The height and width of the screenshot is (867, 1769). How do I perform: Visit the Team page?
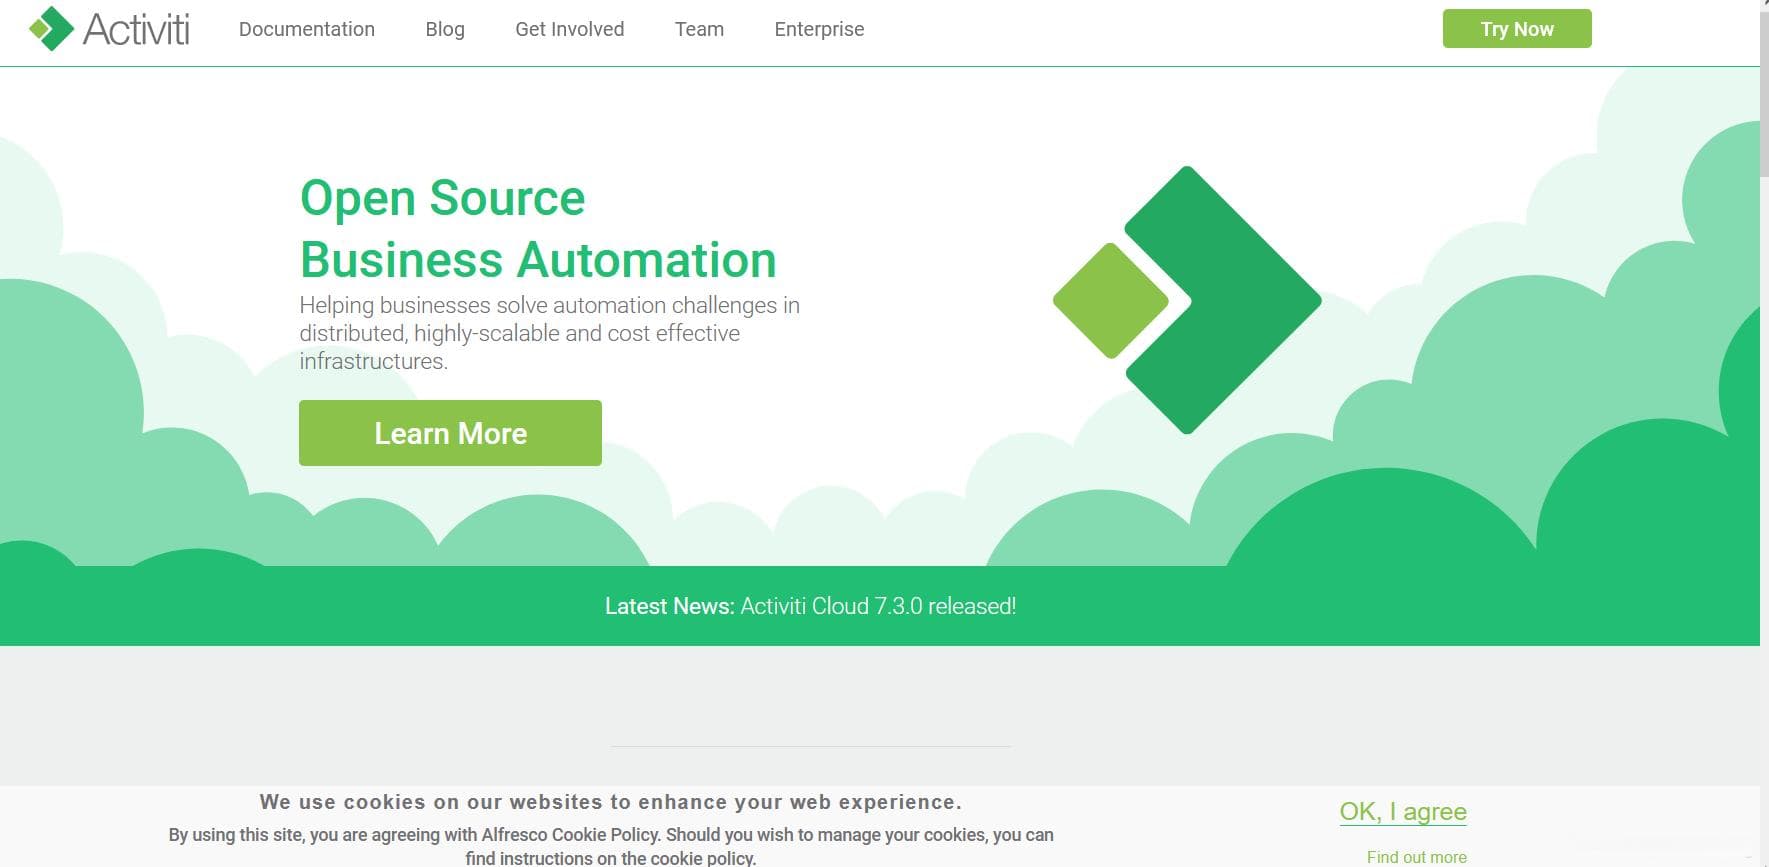pyautogui.click(x=699, y=29)
